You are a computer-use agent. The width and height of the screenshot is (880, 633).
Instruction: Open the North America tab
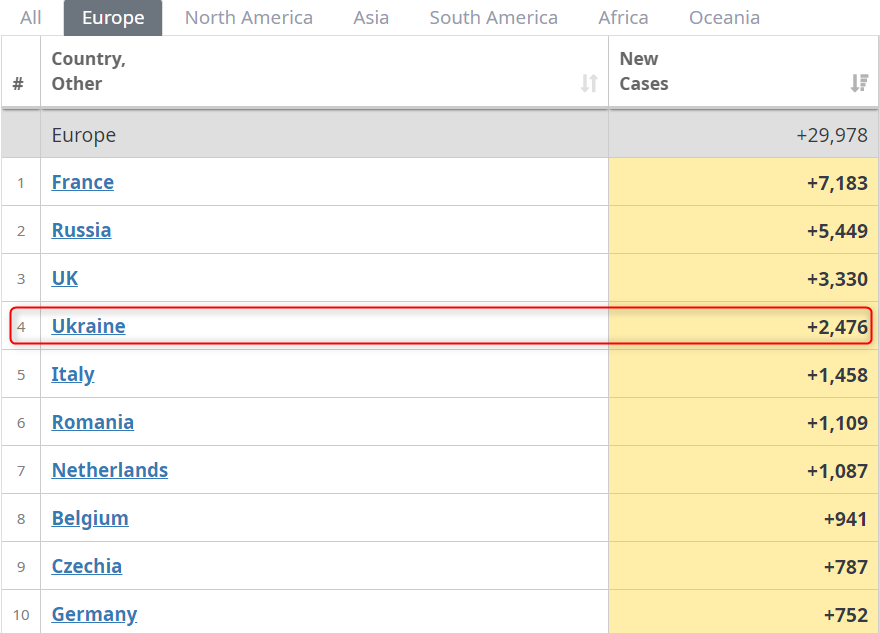[x=249, y=18]
